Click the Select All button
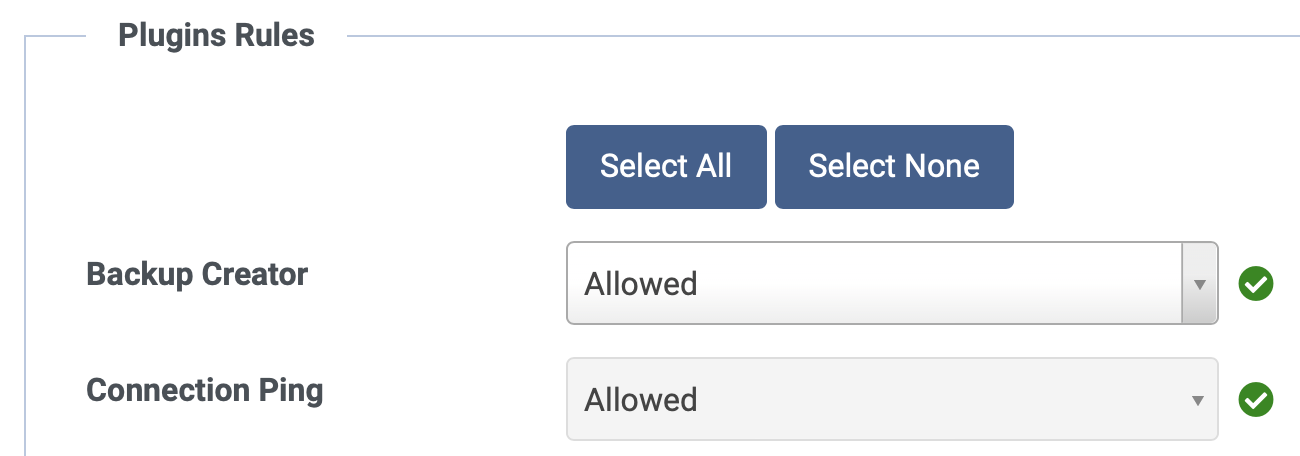Image resolution: width=1300 pixels, height=456 pixels. pos(666,166)
